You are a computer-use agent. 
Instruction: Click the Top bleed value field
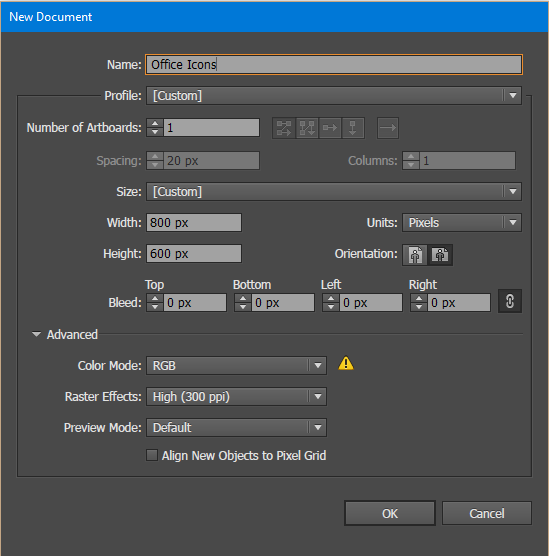click(195, 303)
